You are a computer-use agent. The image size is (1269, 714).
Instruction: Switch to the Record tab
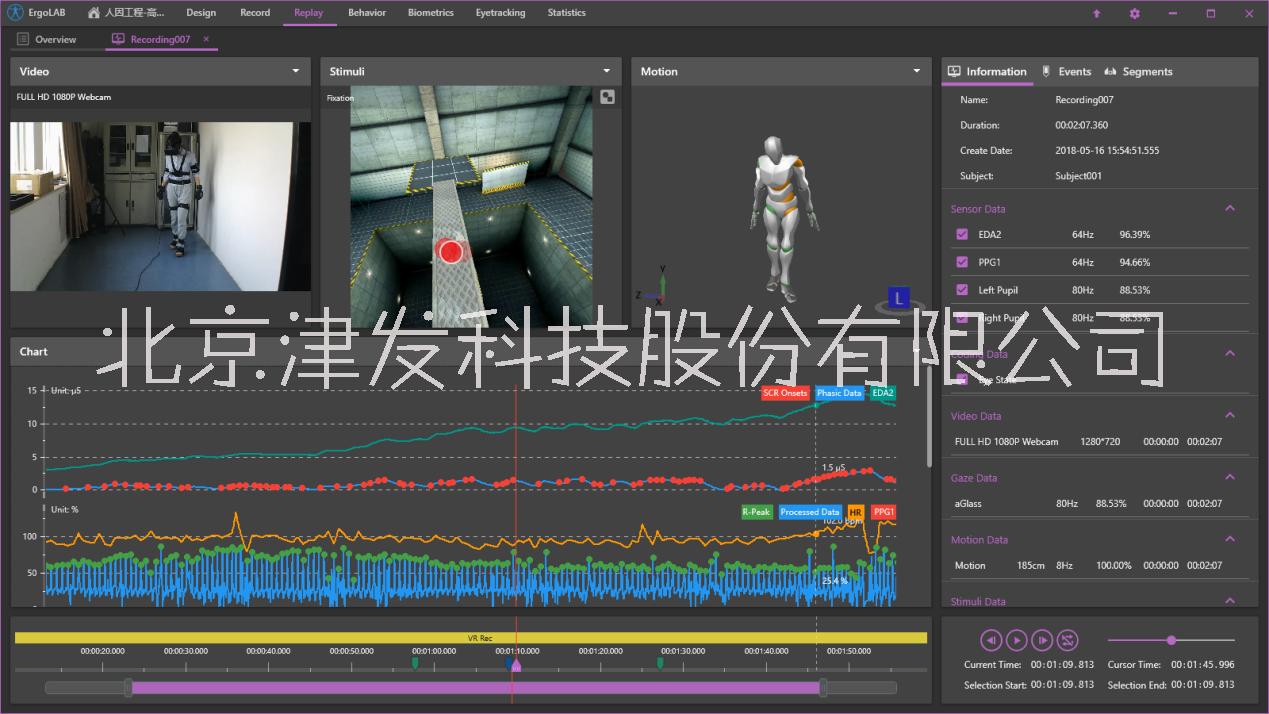tap(255, 13)
